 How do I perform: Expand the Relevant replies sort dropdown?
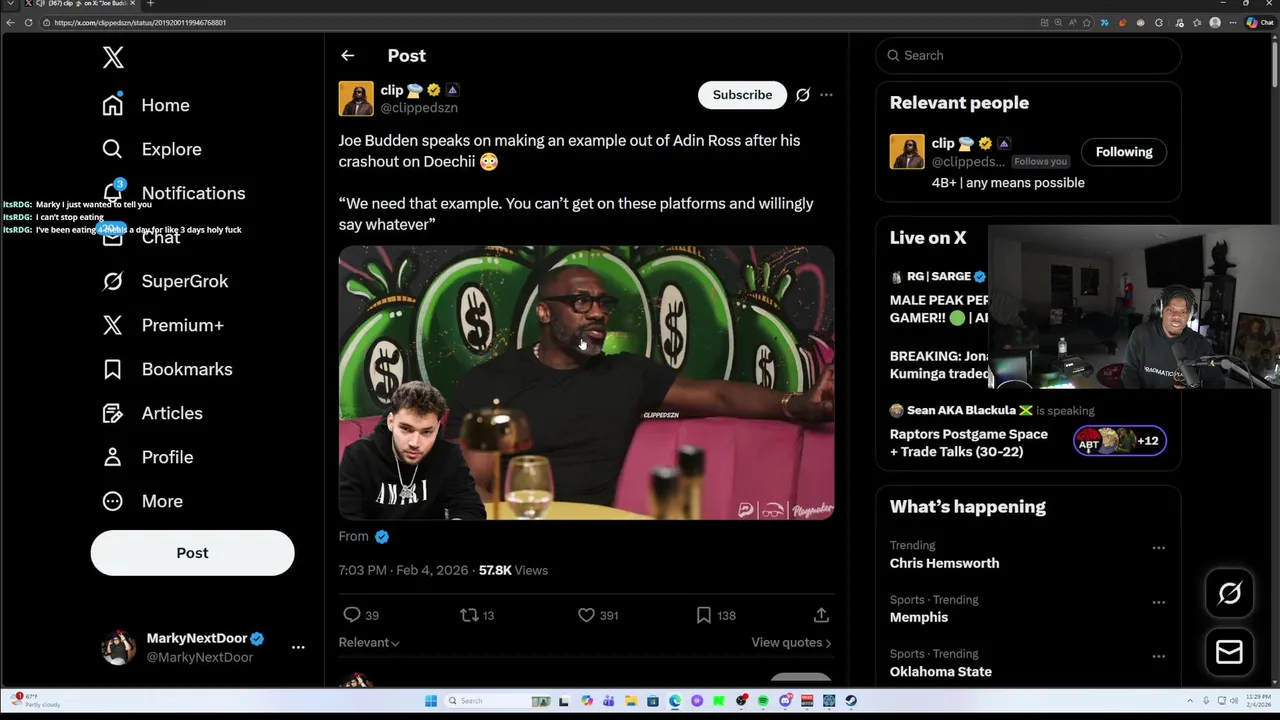click(369, 642)
